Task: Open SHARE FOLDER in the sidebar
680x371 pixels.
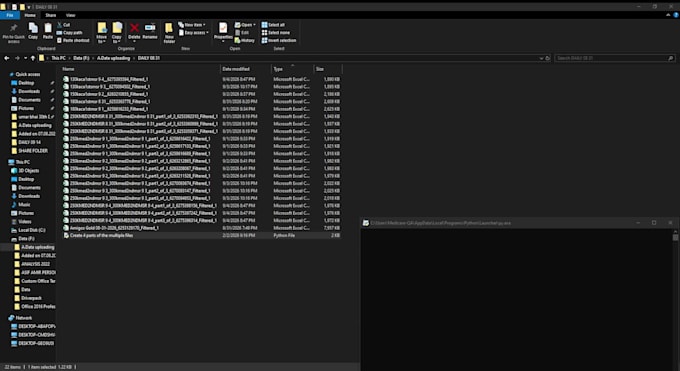Action: click(33, 151)
